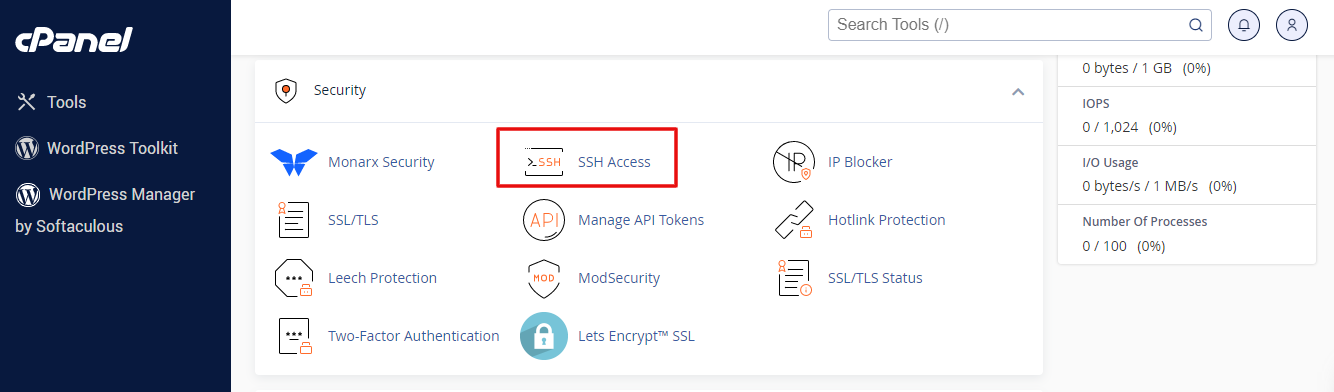Click the Hotlink Protection chain icon
The image size is (1334, 392).
click(x=794, y=220)
